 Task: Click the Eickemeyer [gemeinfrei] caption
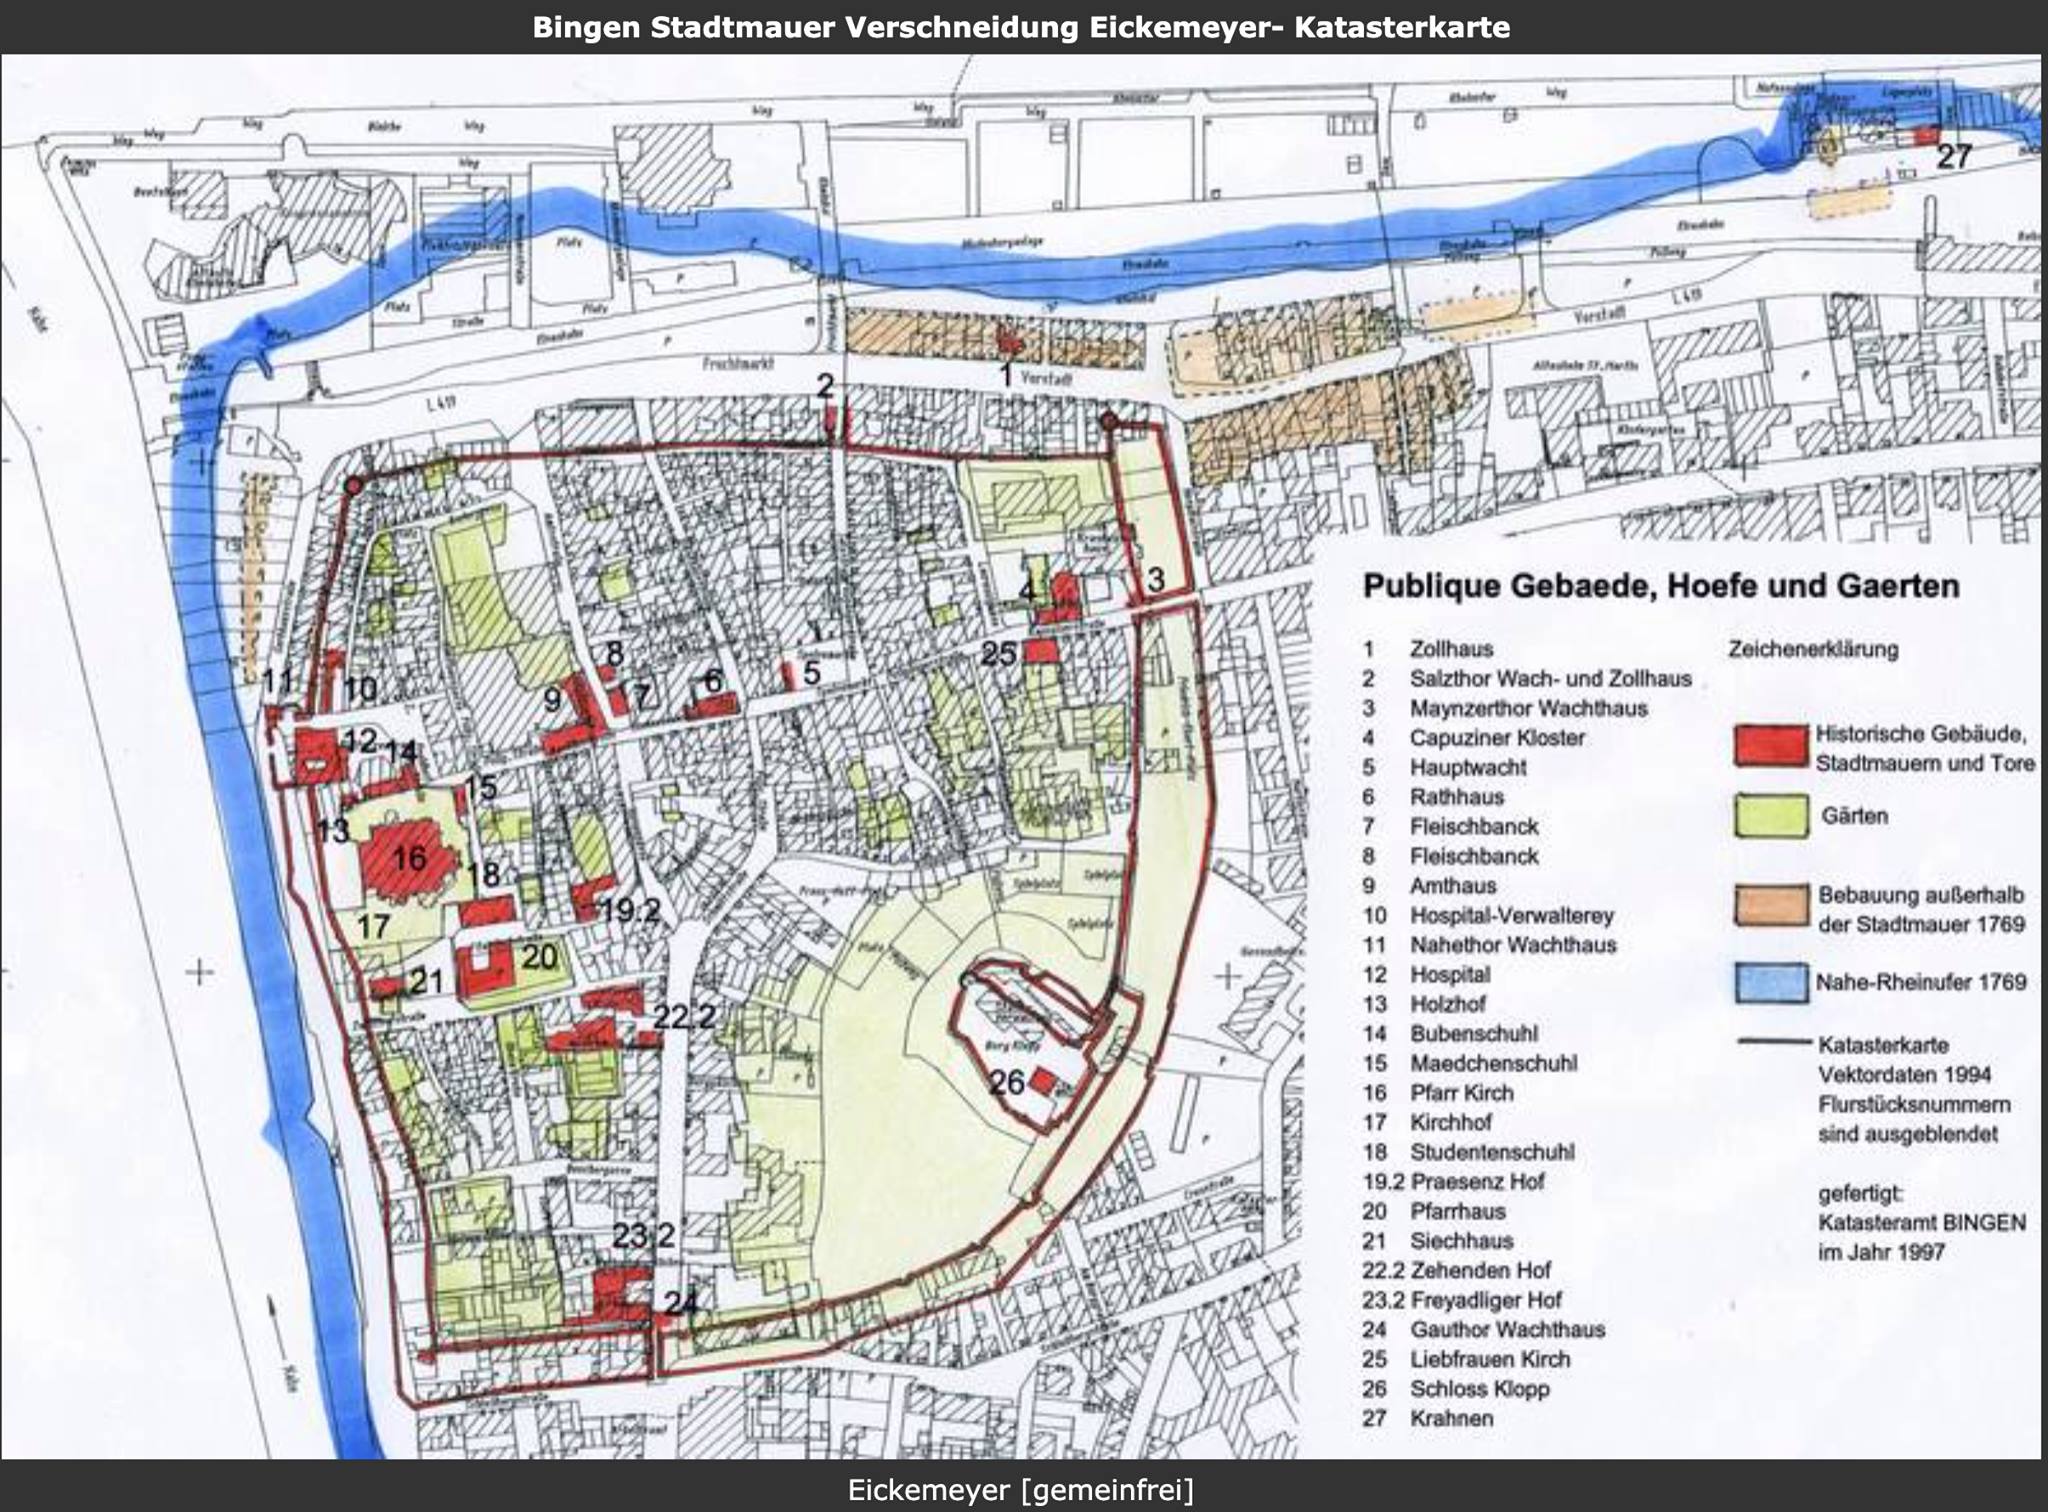click(x=1021, y=1490)
